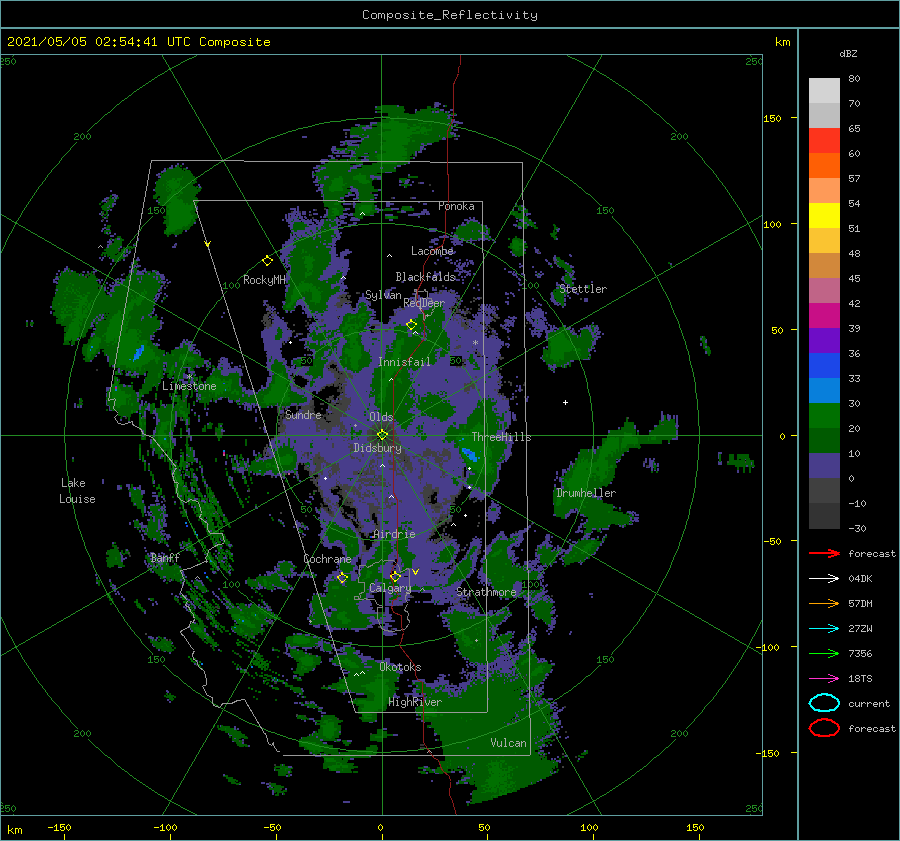
Task: Select the magenta 42 dBZ swatch
Action: tap(824, 315)
